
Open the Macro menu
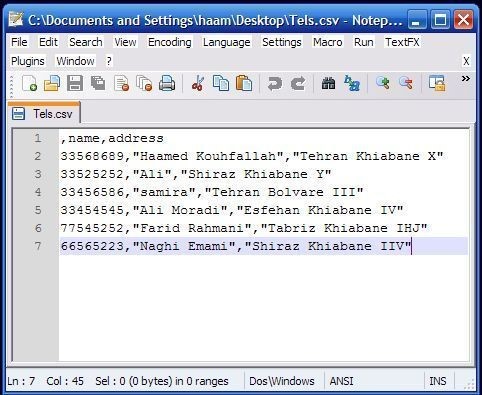[328, 42]
